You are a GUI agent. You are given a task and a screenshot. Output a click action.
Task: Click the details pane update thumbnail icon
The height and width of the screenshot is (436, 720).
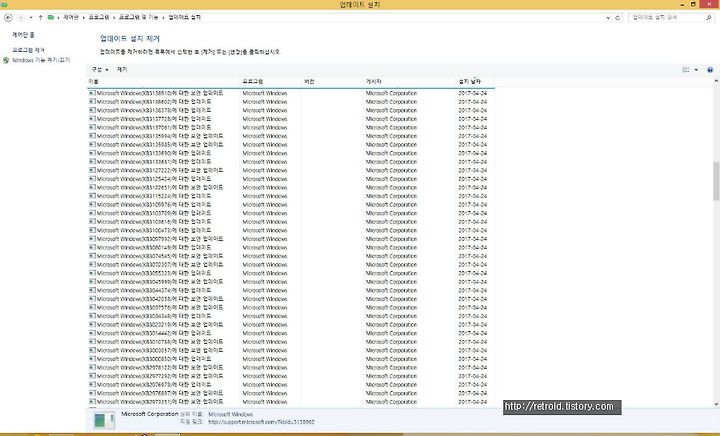point(104,420)
